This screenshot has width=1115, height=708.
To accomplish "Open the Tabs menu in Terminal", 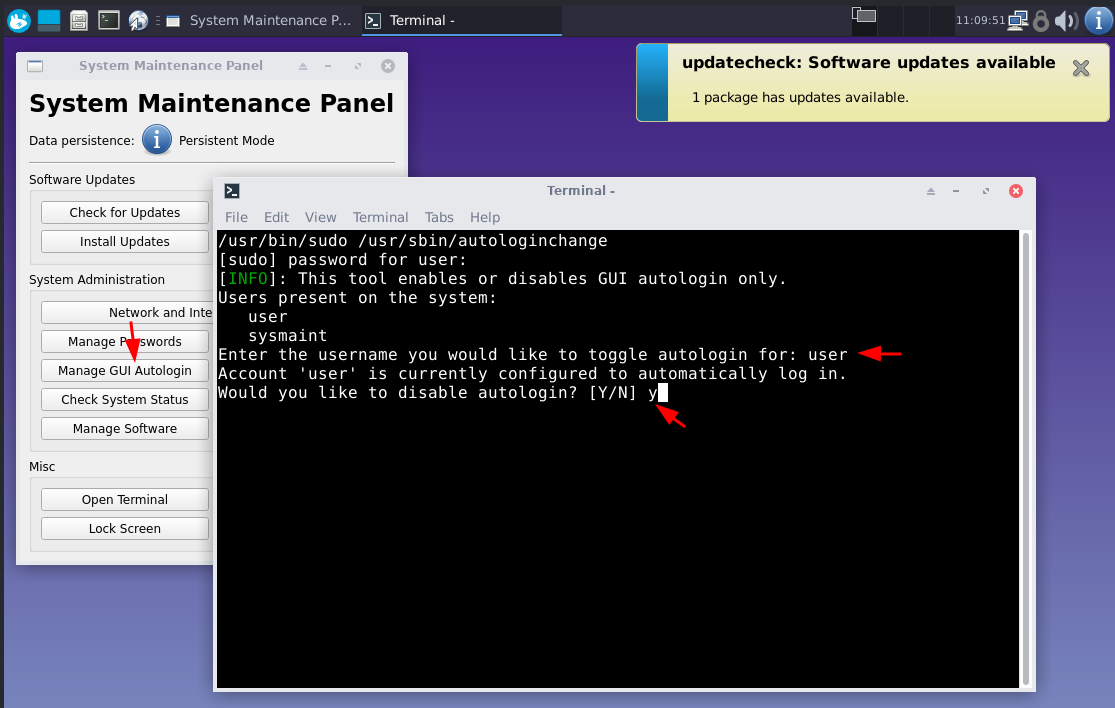I will pos(439,217).
